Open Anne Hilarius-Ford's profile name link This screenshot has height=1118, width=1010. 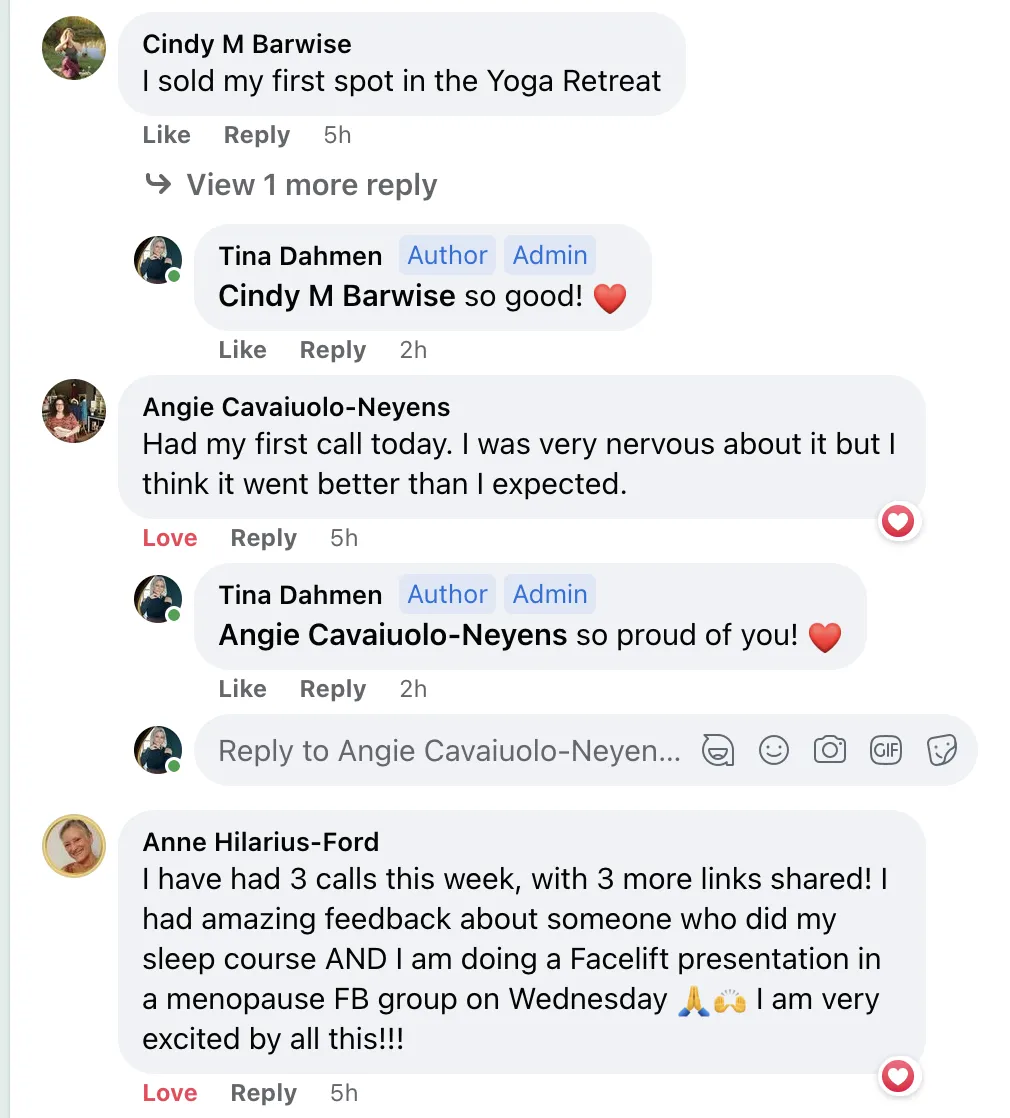[260, 842]
